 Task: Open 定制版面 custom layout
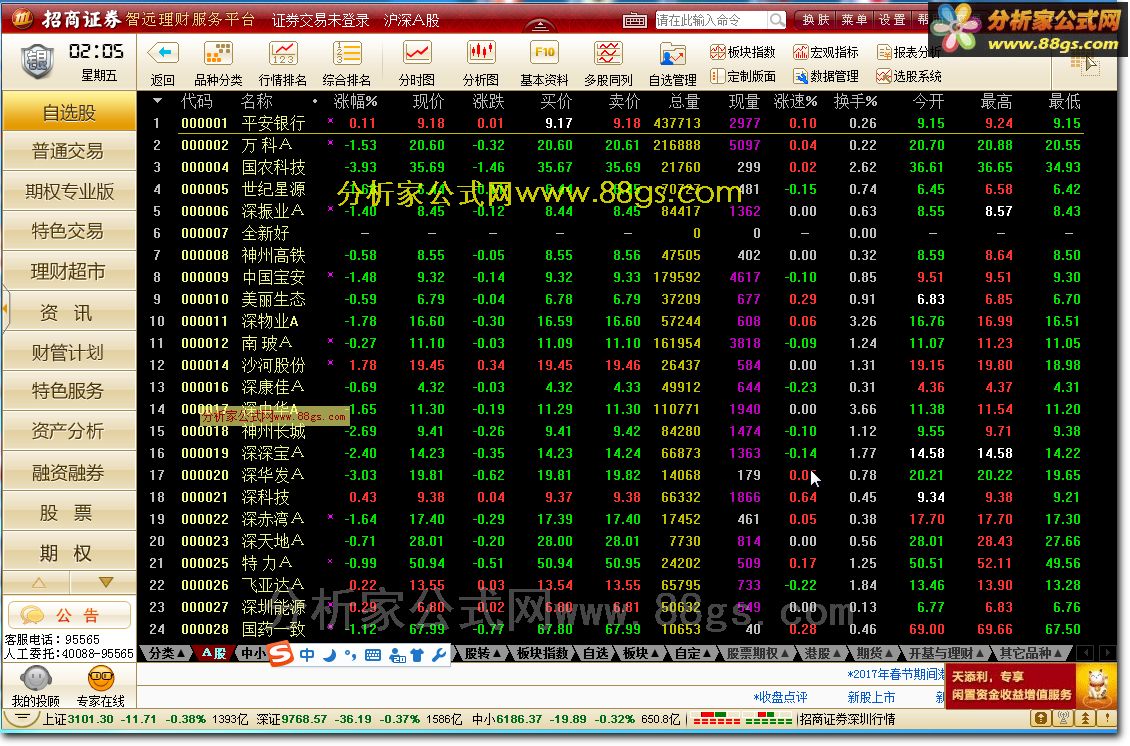[742, 76]
